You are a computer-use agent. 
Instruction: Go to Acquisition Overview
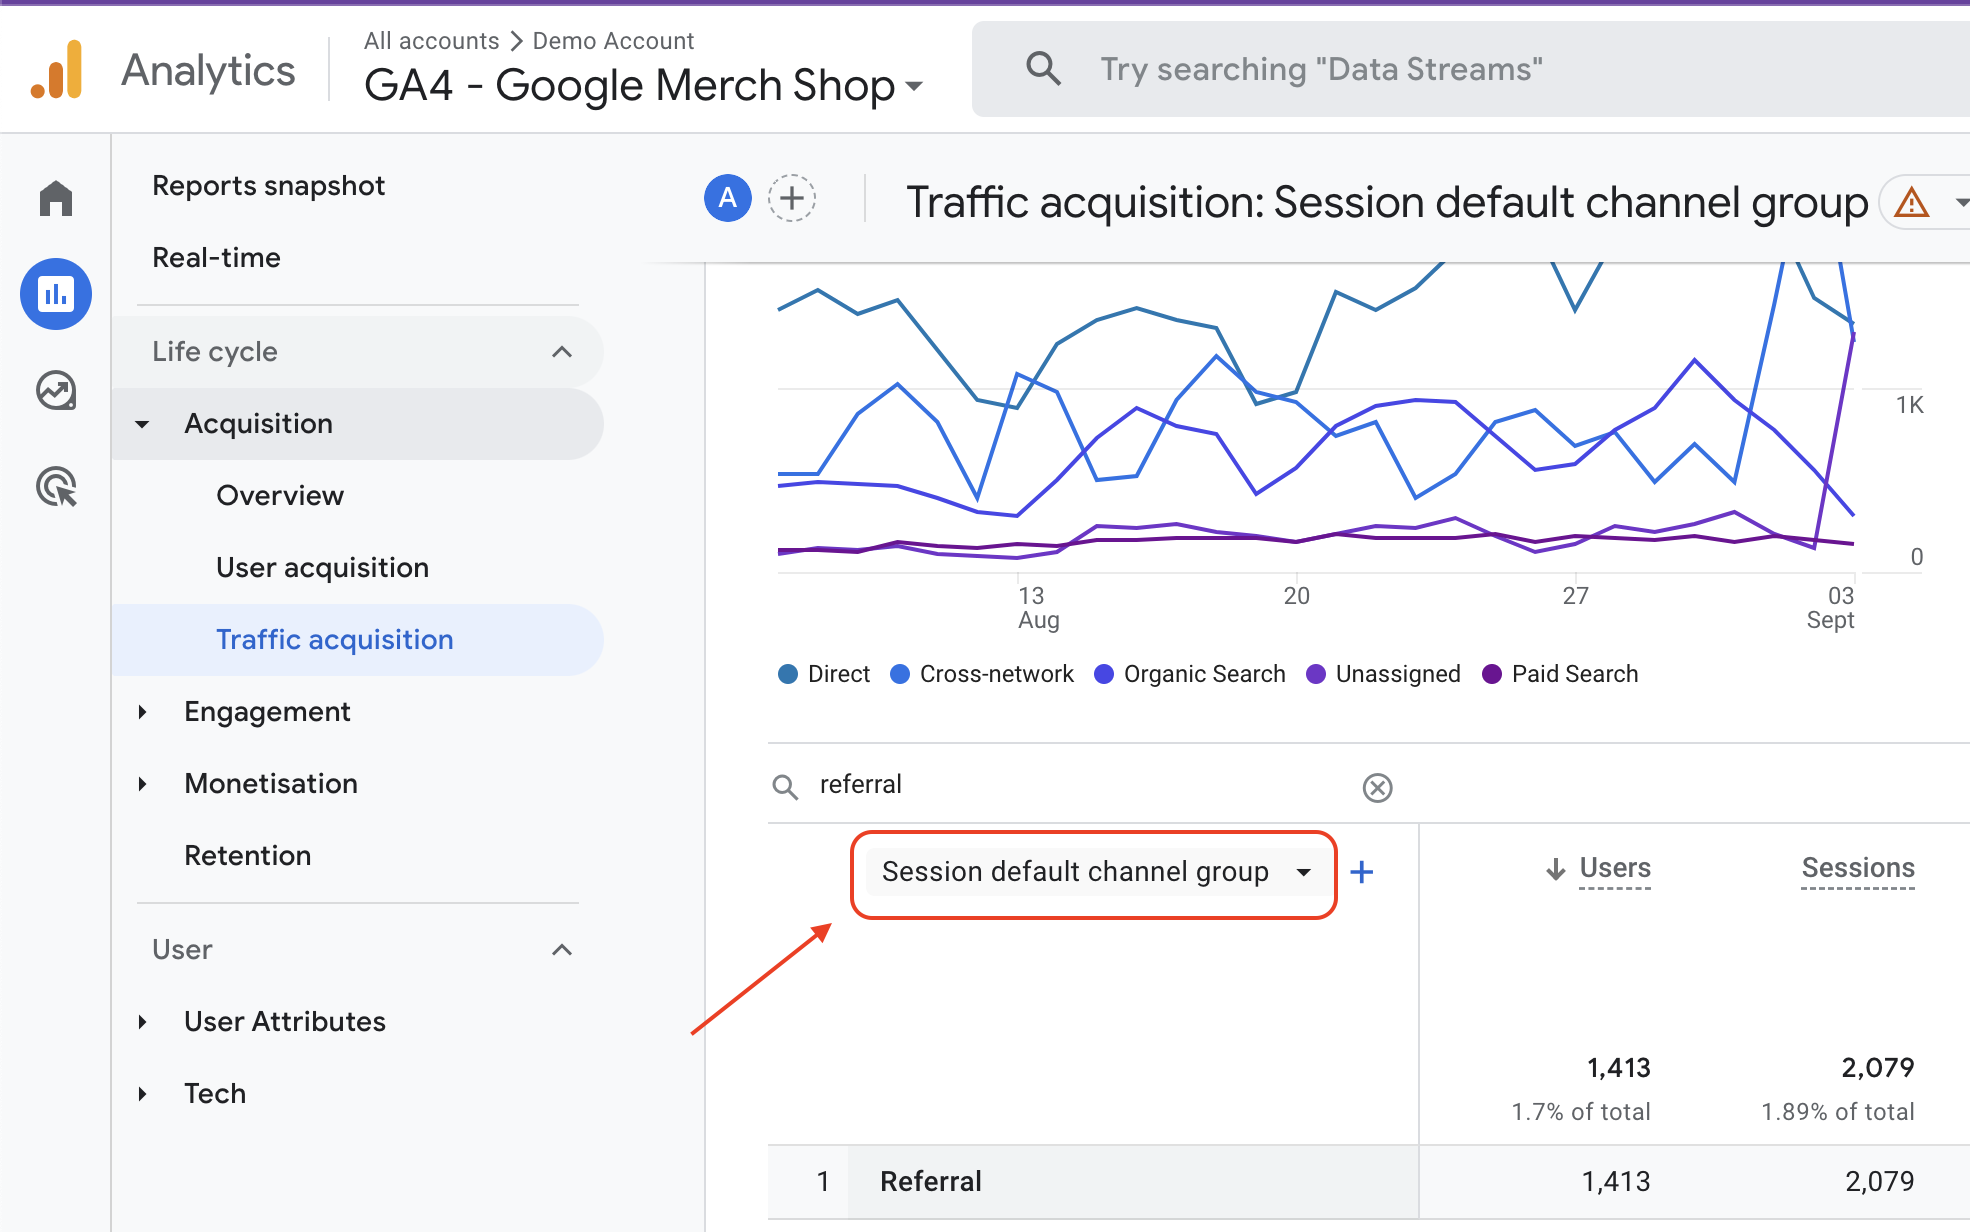coord(280,496)
